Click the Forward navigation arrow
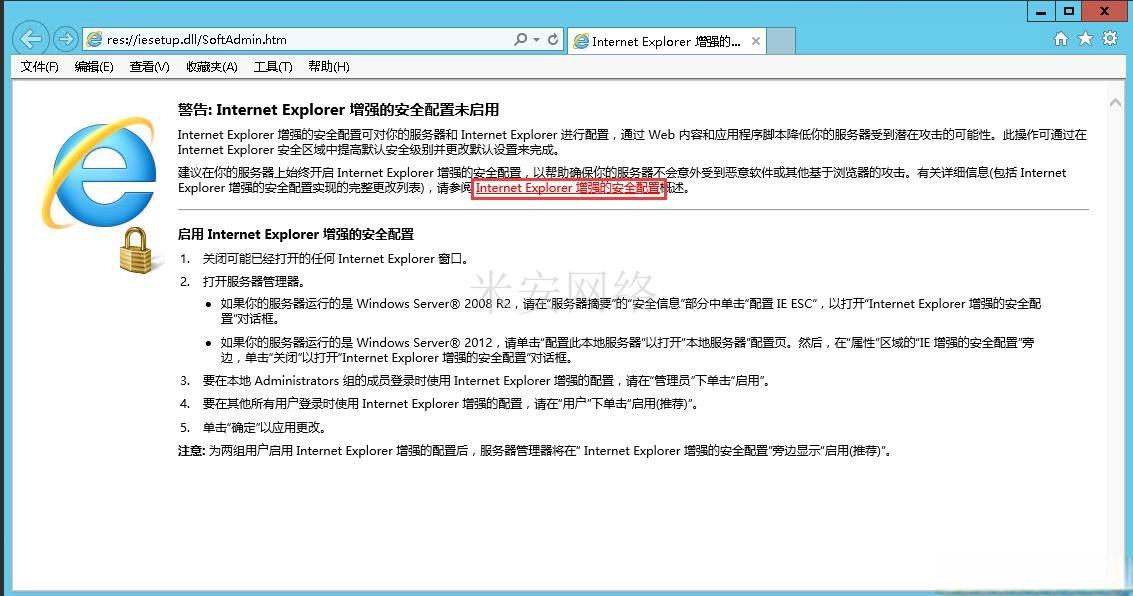Image resolution: width=1133 pixels, height=596 pixels. click(x=66, y=39)
